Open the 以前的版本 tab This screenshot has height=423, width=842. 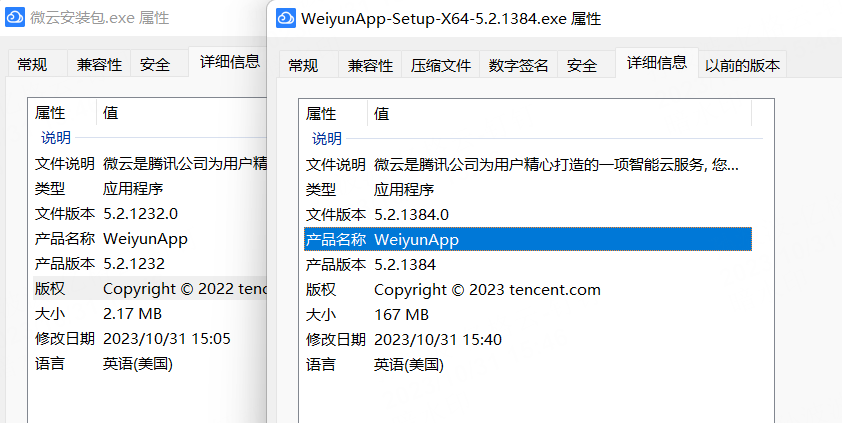point(742,66)
